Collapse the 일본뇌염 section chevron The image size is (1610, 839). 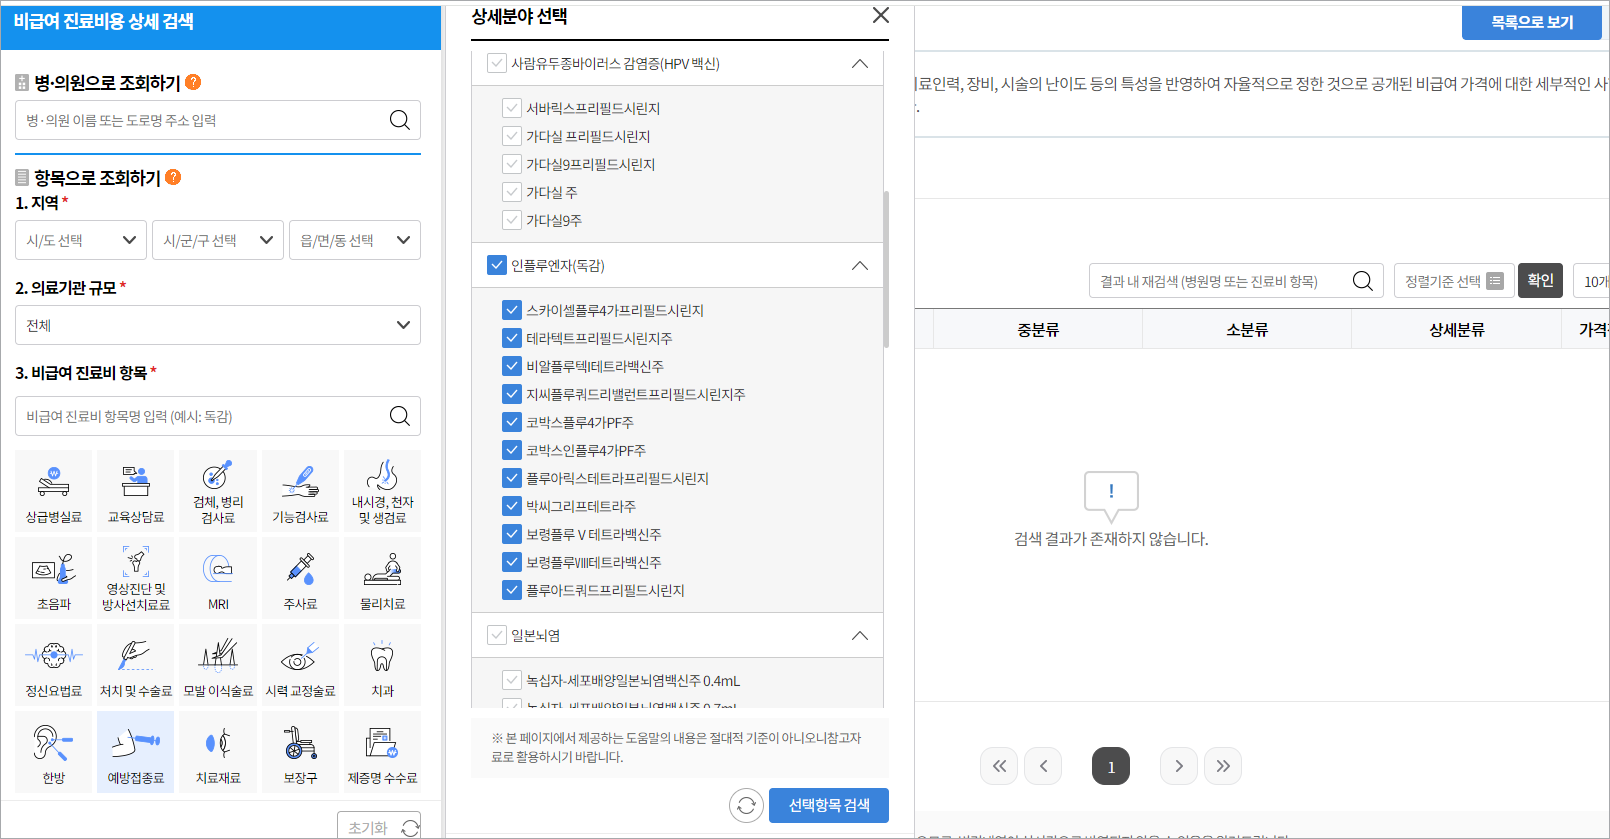pyautogui.click(x=860, y=636)
